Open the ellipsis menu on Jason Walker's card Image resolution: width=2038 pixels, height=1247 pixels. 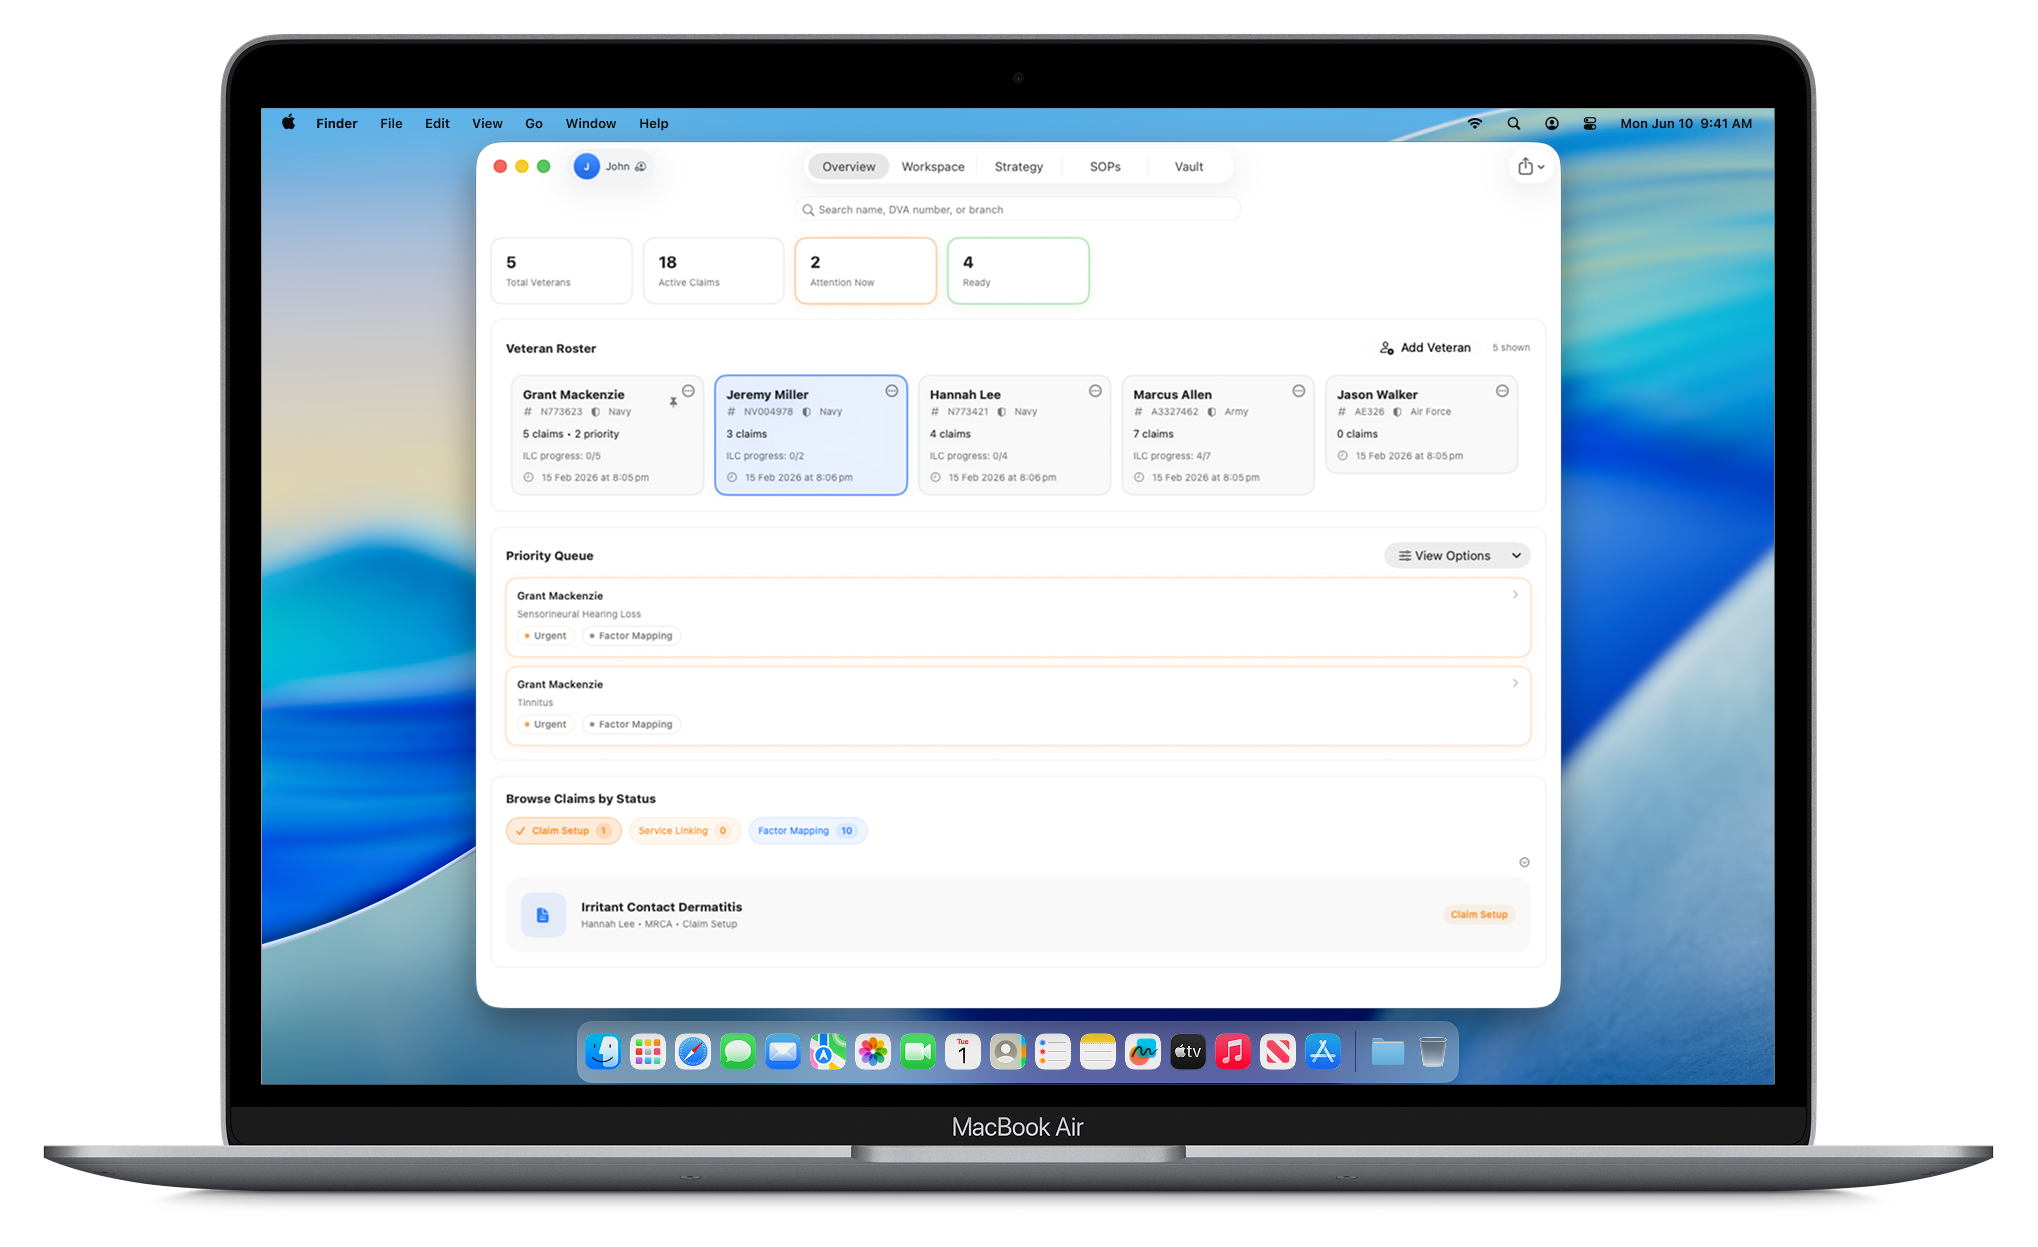point(1501,391)
